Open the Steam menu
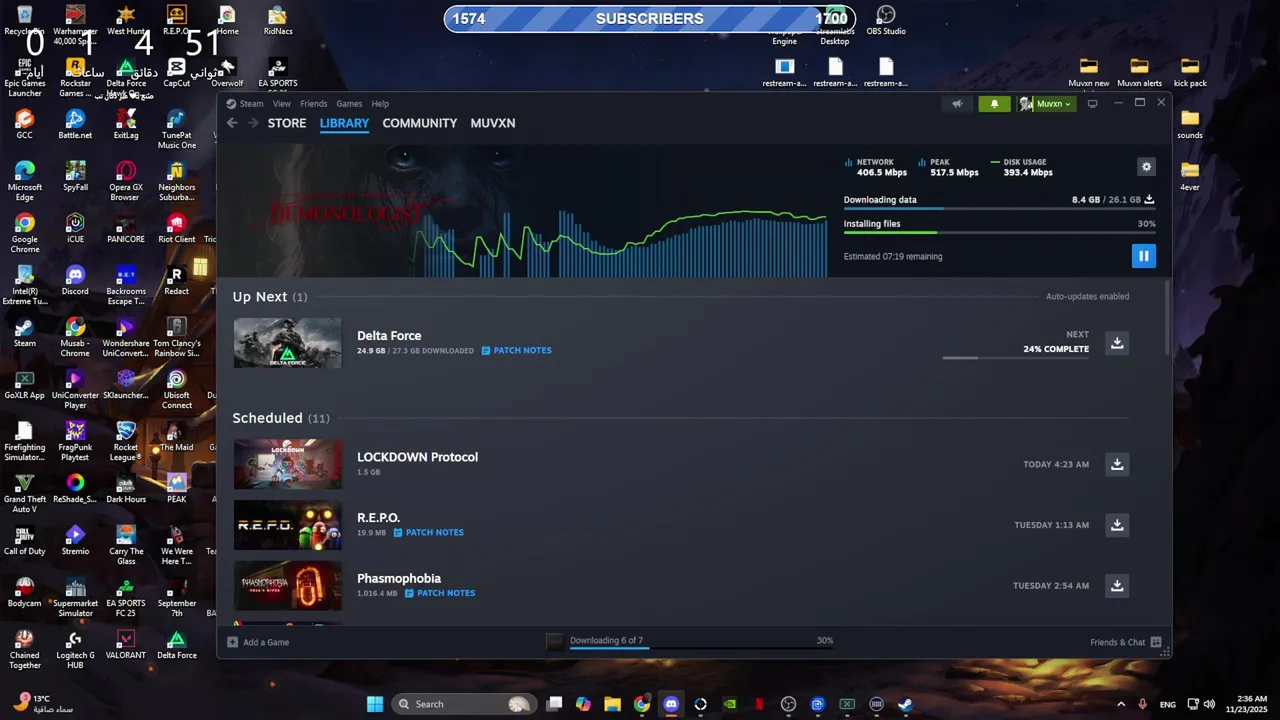This screenshot has width=1280, height=720. (251, 104)
